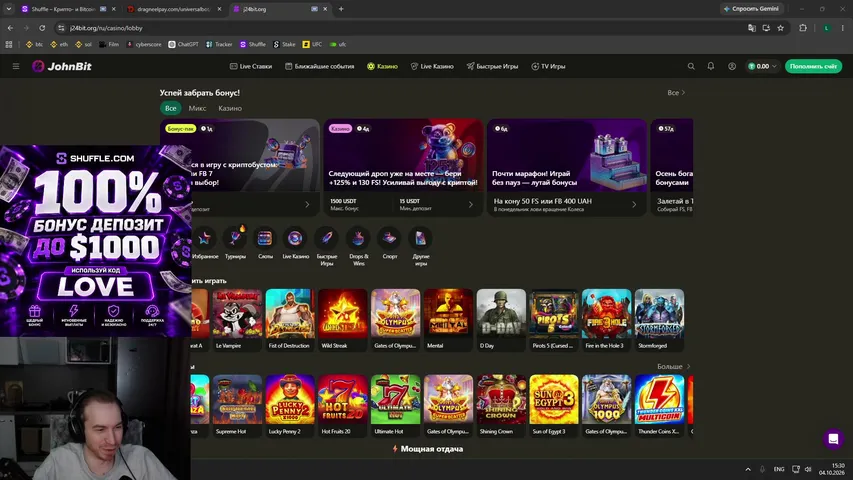The height and width of the screenshot is (480, 853).
Task: Open the user profile icon
Action: 732,66
